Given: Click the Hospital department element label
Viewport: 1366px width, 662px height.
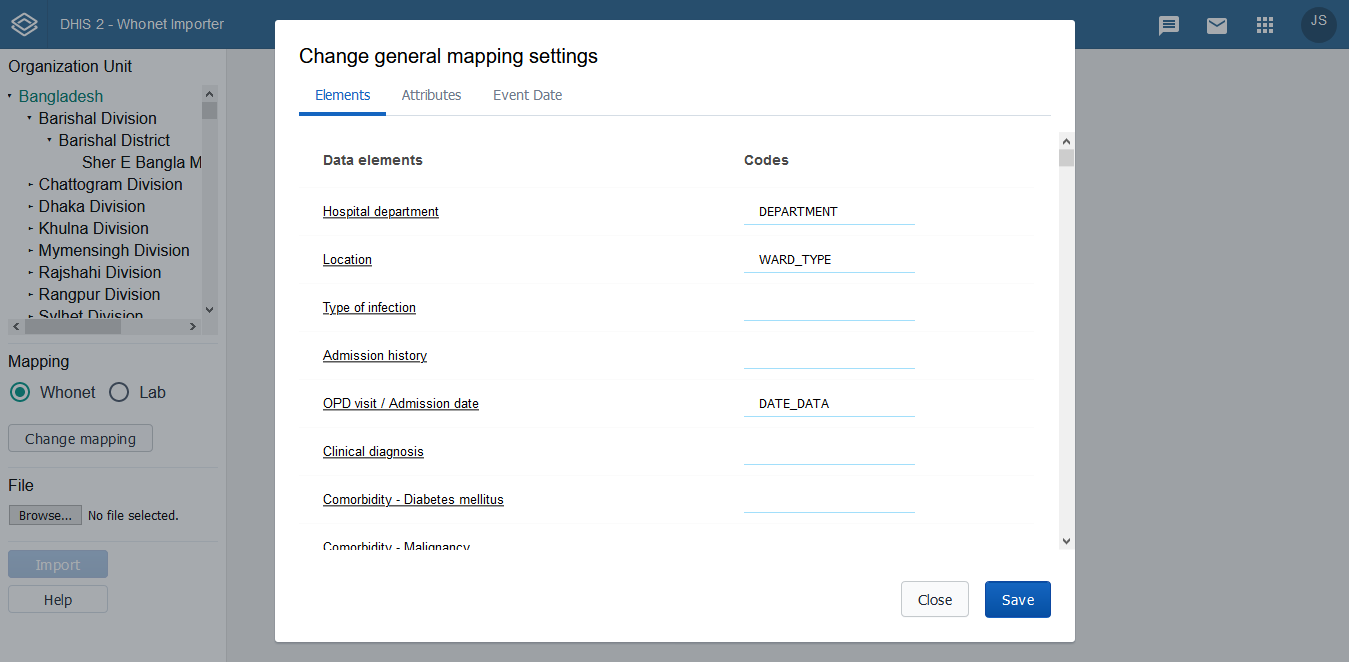Looking at the screenshot, I should (x=381, y=212).
